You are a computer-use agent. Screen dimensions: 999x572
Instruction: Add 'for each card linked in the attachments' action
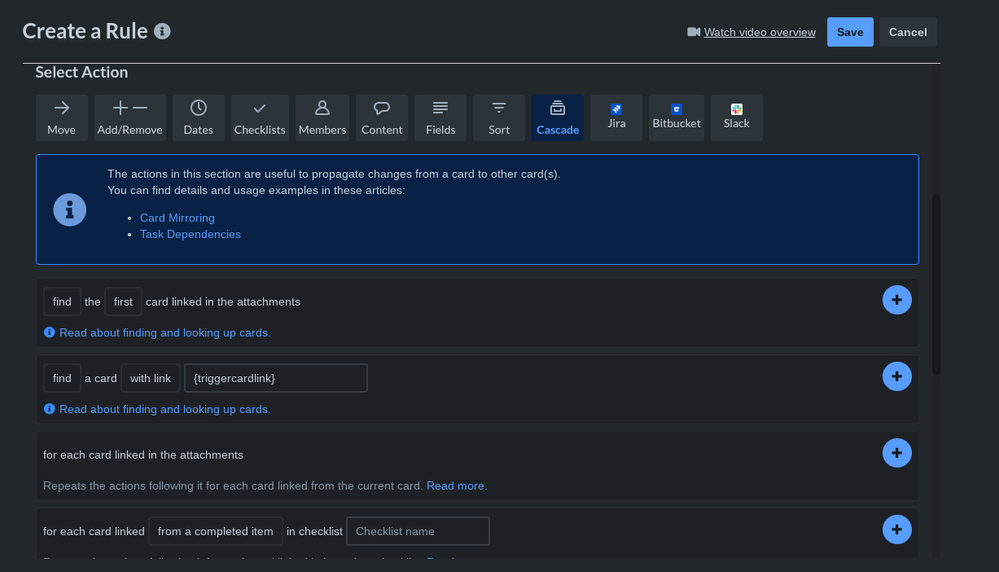(x=896, y=453)
